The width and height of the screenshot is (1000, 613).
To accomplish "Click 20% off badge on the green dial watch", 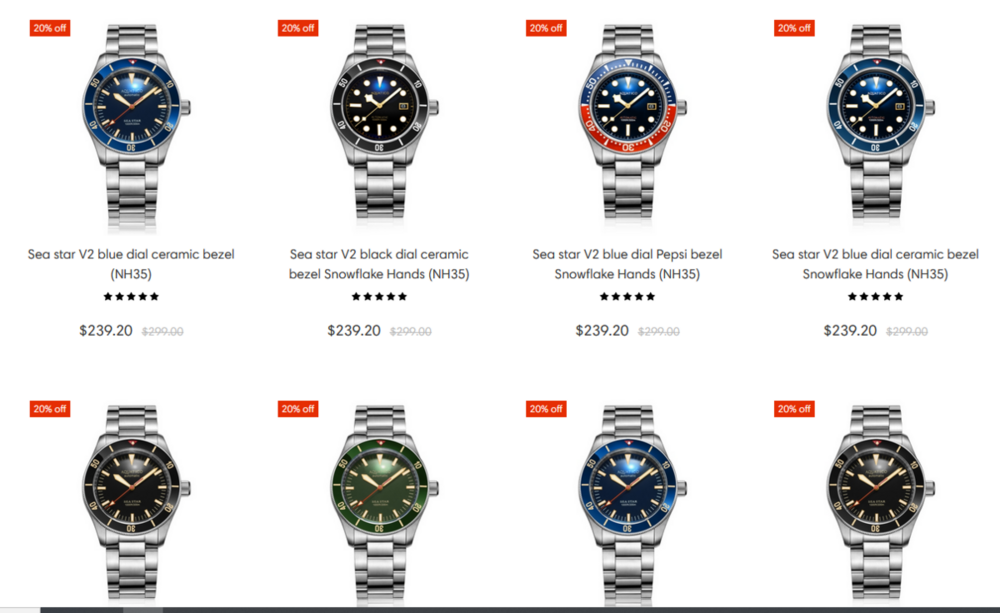I will [x=298, y=409].
